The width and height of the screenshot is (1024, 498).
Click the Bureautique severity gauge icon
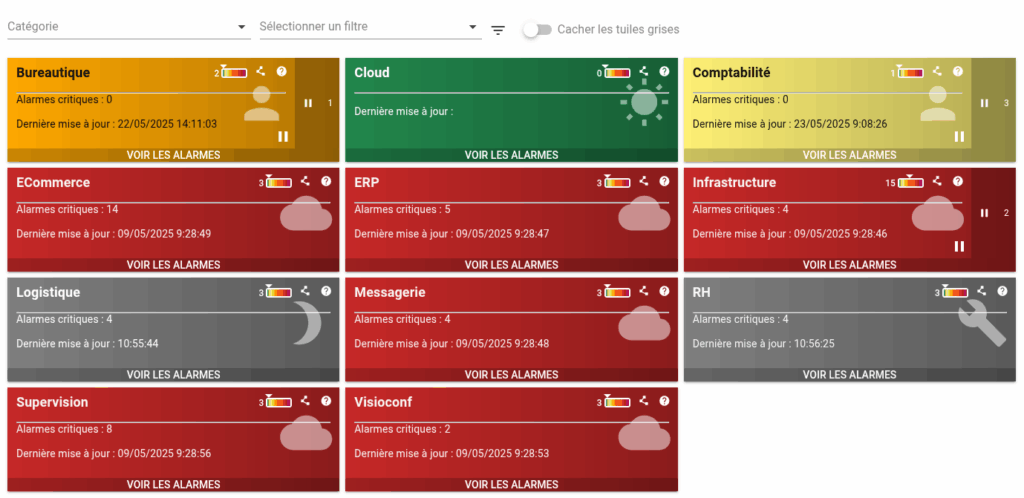point(234,72)
